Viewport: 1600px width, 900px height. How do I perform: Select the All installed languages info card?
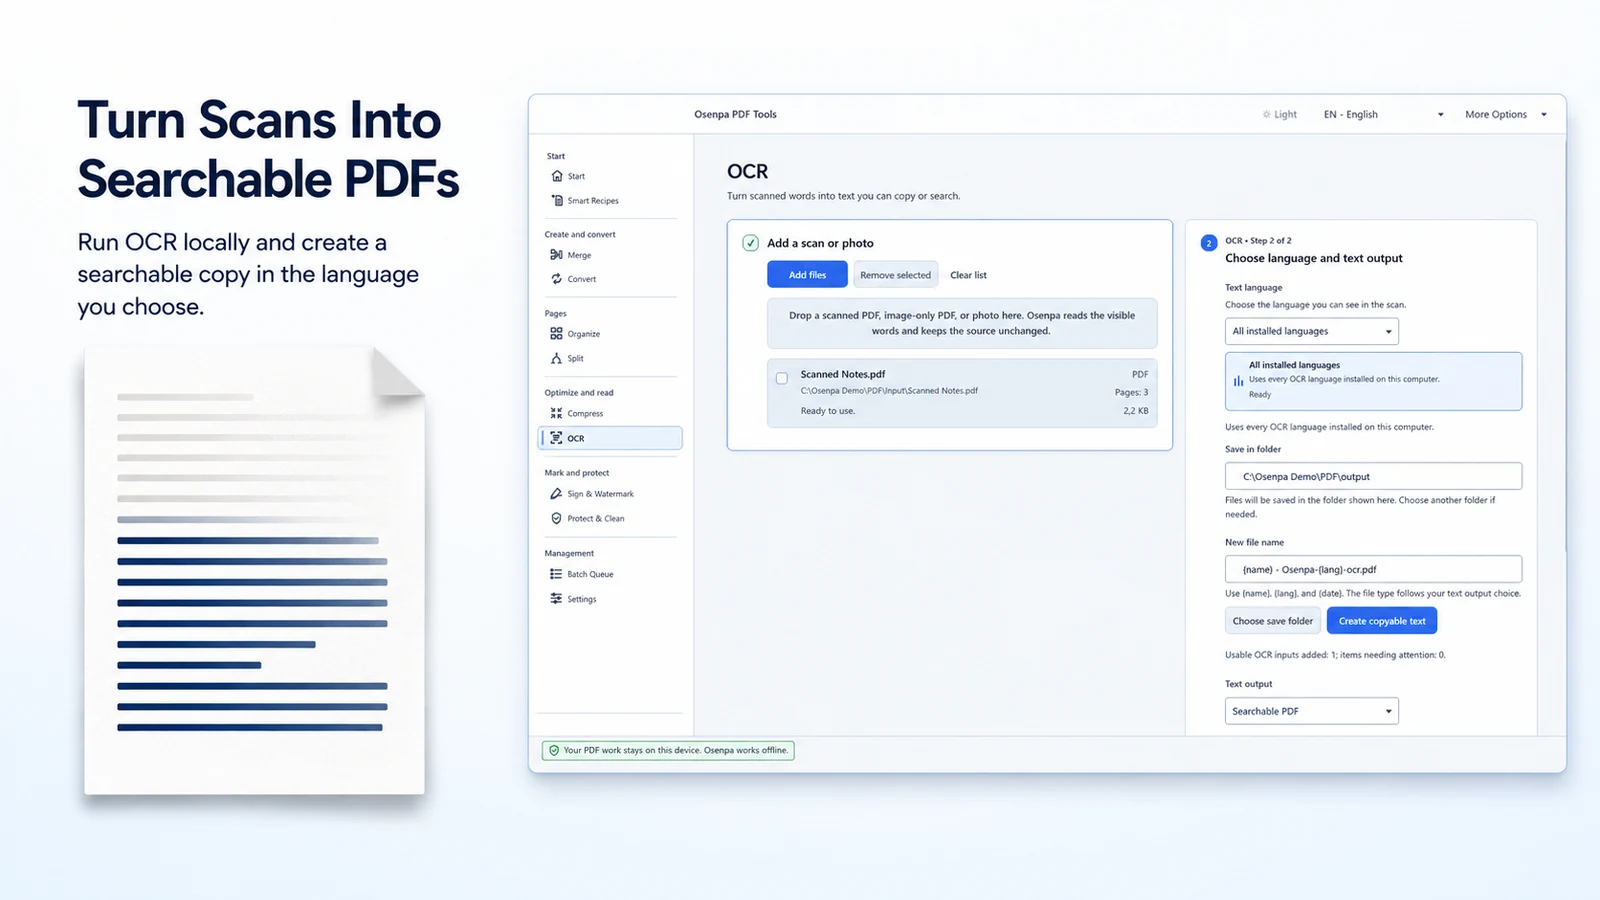1373,381
